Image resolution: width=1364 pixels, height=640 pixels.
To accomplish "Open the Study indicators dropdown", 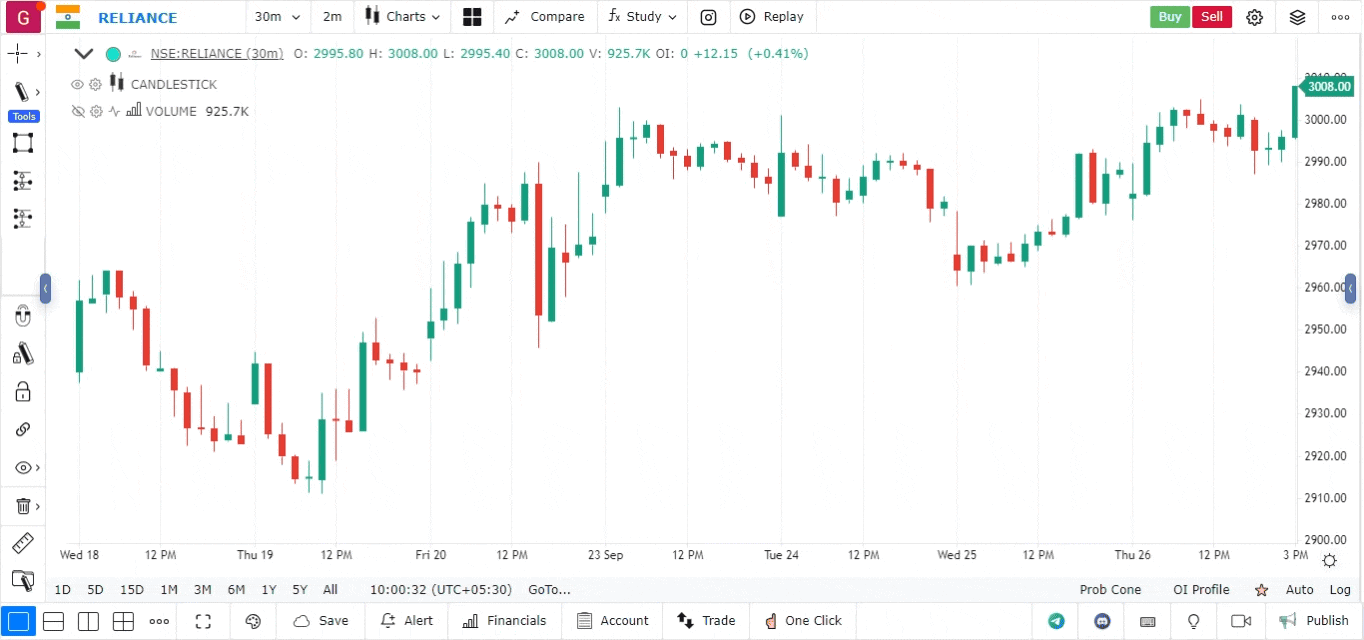I will 642,17.
